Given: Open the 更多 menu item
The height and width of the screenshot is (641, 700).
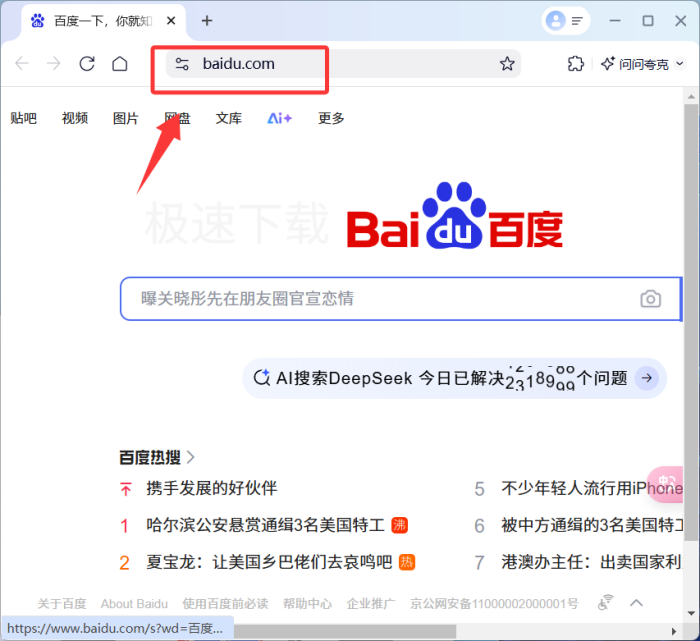Looking at the screenshot, I should click(x=331, y=118).
